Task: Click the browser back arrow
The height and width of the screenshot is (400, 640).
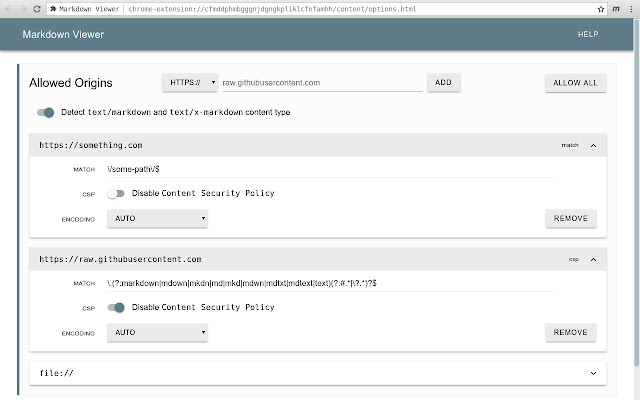Action: coord(9,8)
